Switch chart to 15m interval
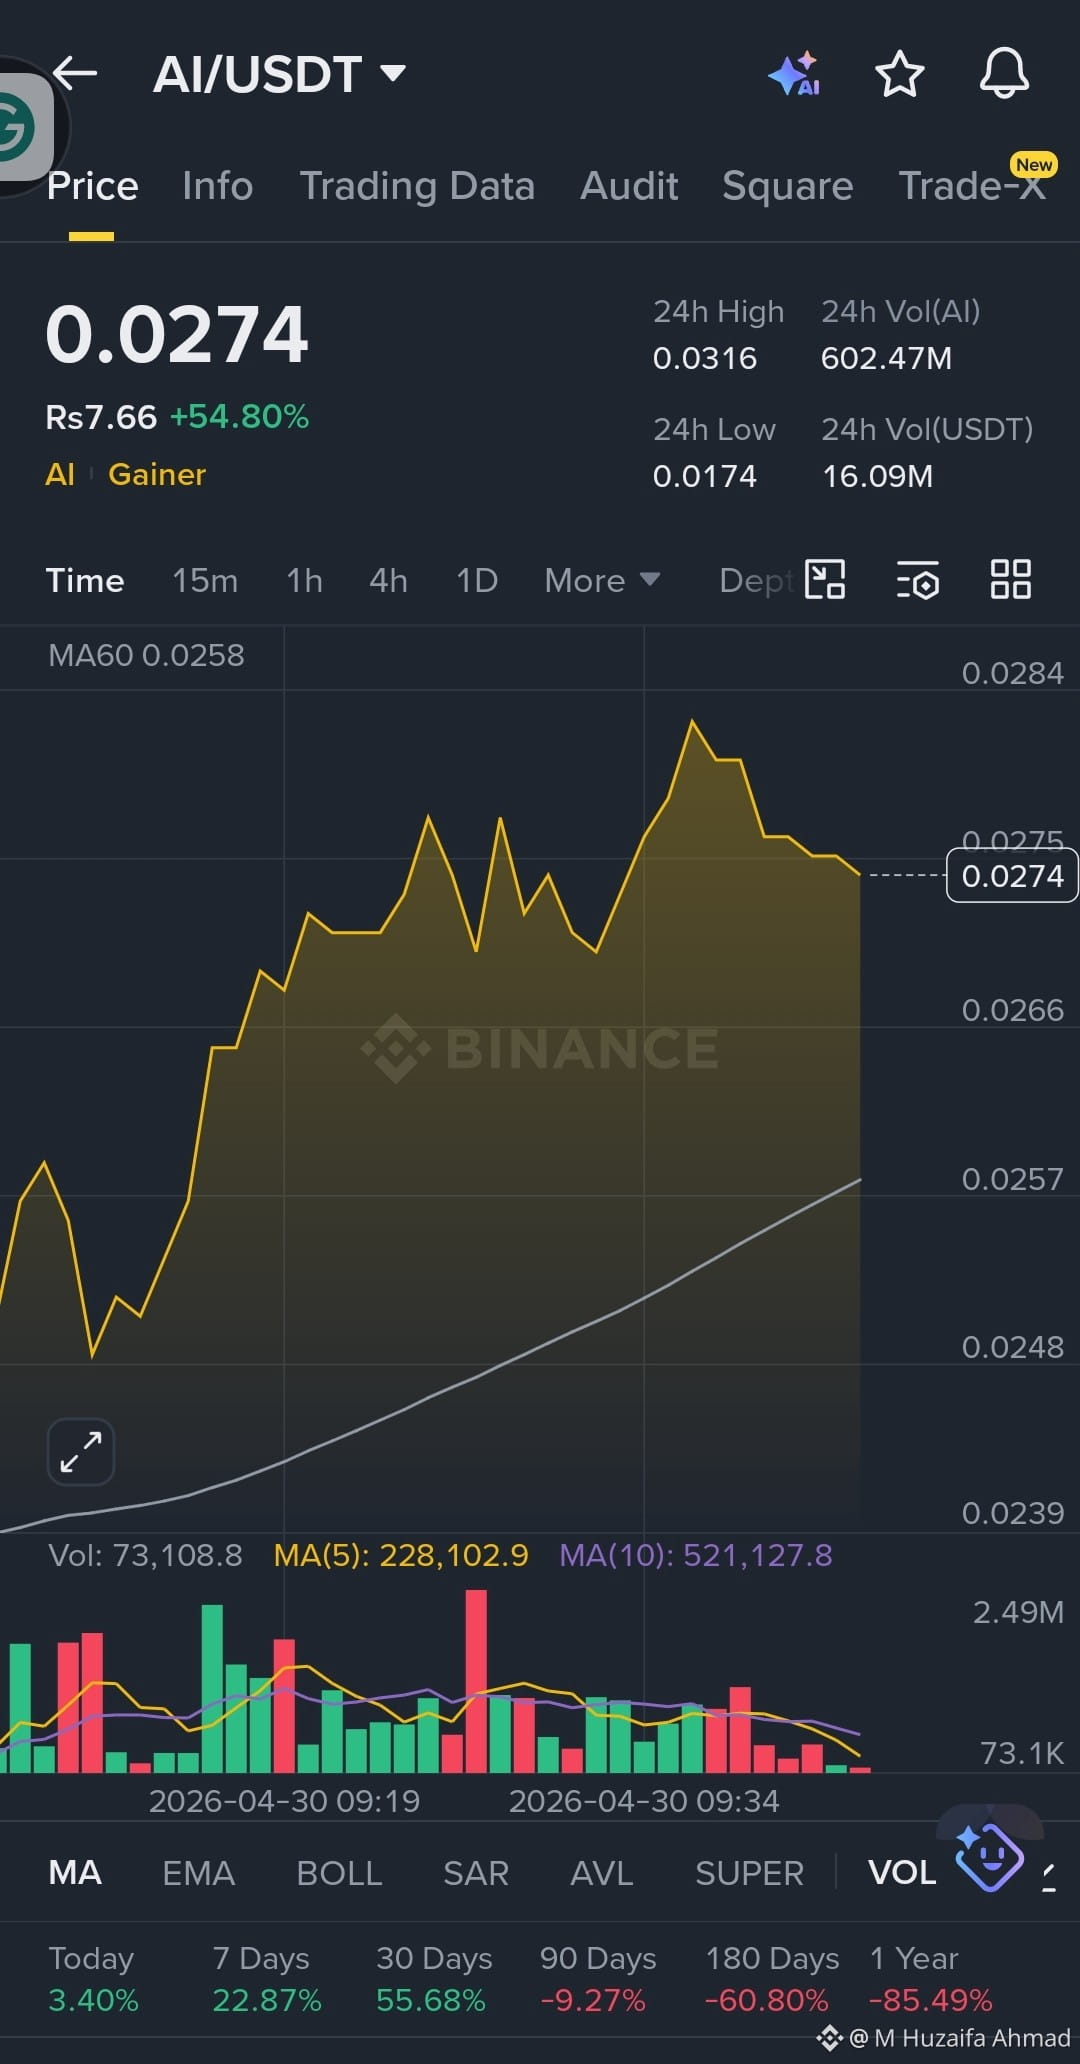Image resolution: width=1080 pixels, height=2064 pixels. pos(205,580)
